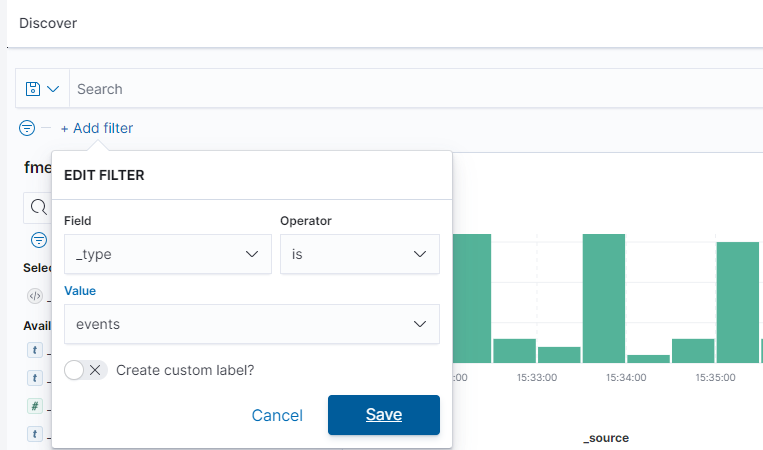Click the filter options icon beside Add filter
Screen dimensions: 763x450
[x=27, y=128]
